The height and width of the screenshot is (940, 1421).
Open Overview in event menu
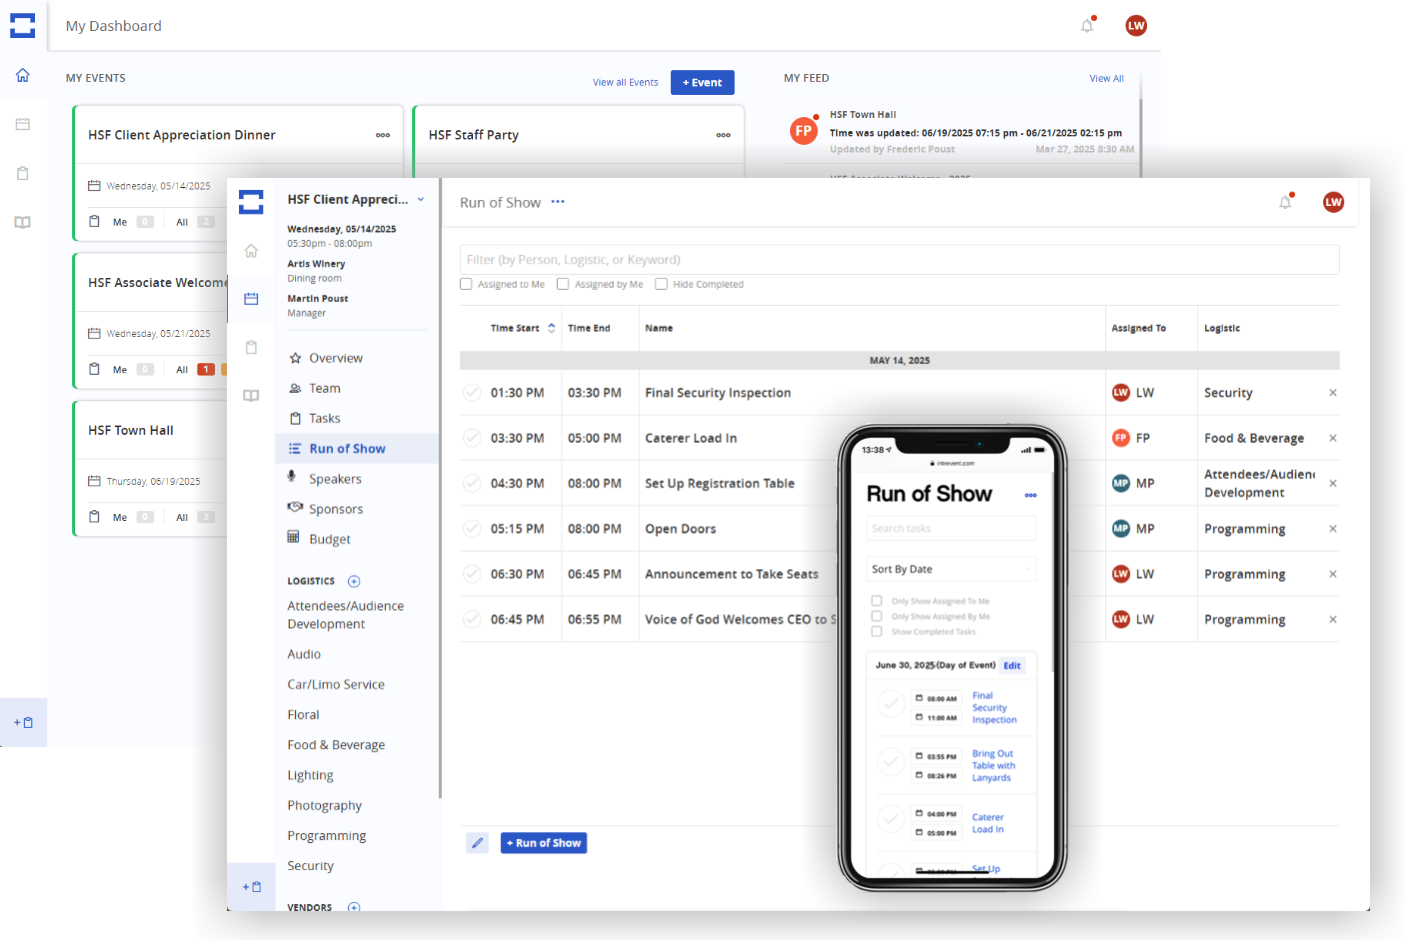336,358
